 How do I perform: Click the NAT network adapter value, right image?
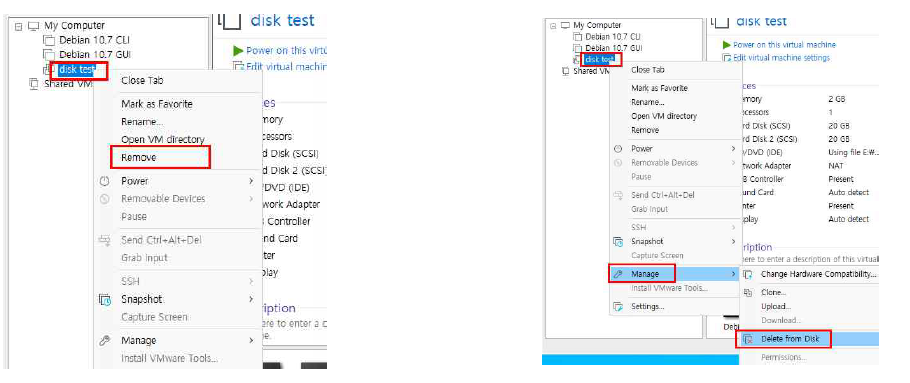point(835,166)
